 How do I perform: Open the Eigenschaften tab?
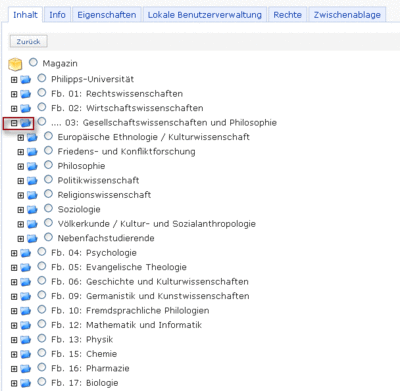pos(107,15)
